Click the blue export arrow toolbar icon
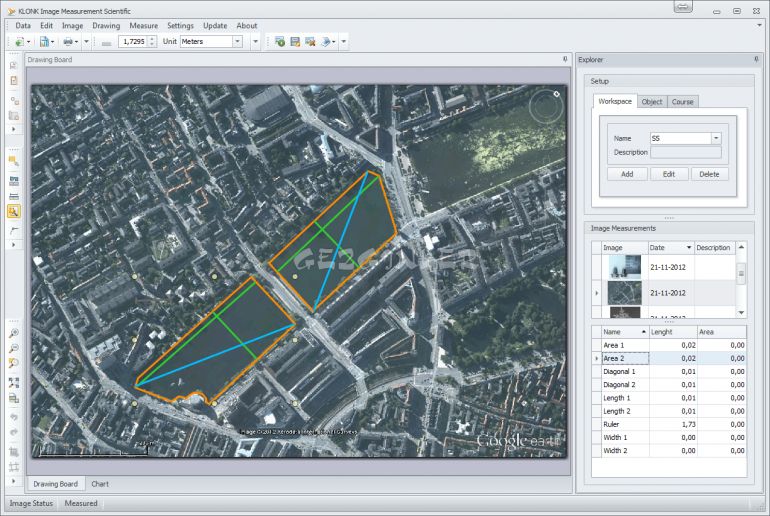Viewport: 770px width, 516px height. point(326,42)
